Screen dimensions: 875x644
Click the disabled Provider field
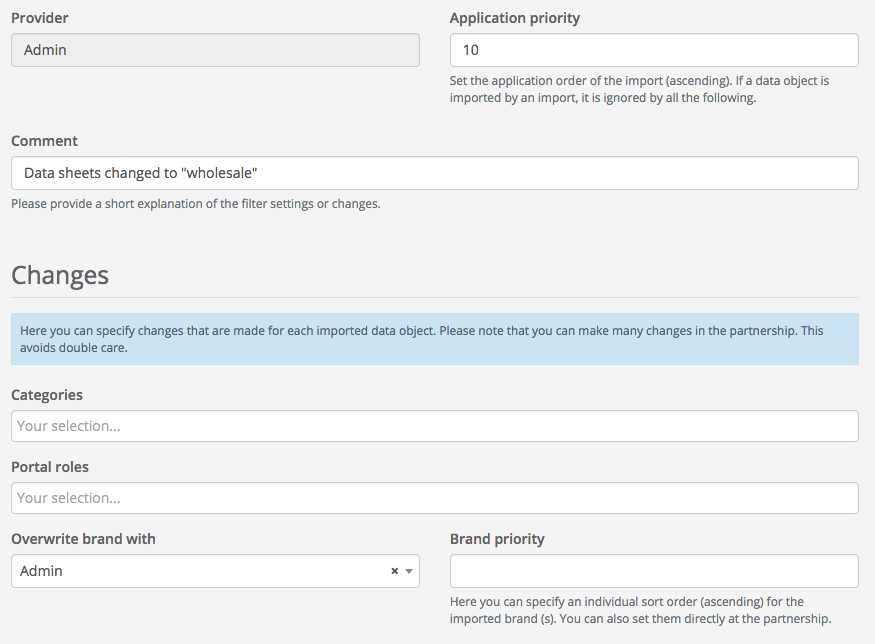[215, 50]
